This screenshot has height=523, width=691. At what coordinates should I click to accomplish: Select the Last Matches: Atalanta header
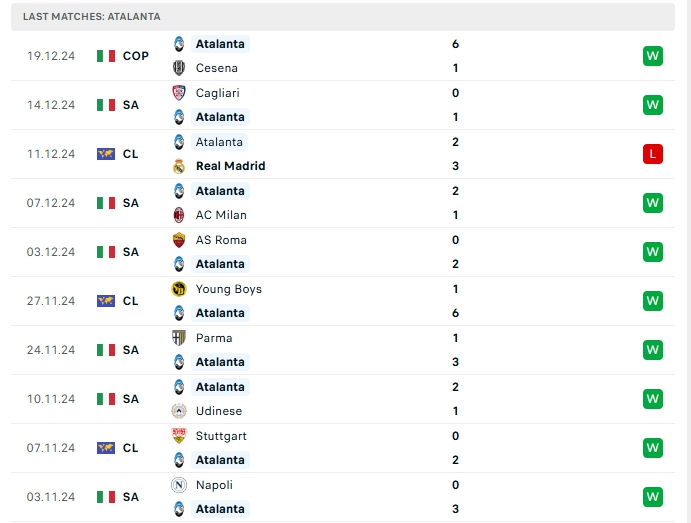91,17
